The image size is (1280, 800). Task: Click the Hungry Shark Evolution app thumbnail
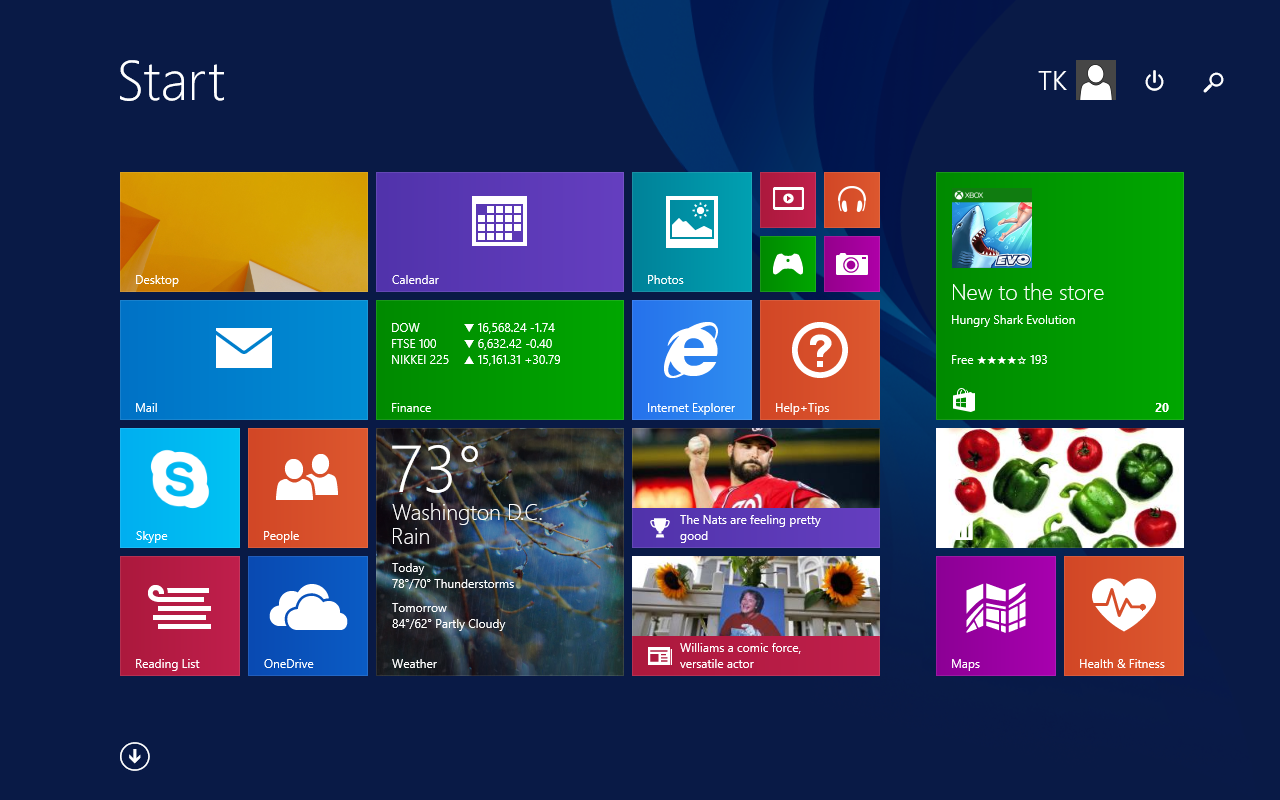point(992,228)
